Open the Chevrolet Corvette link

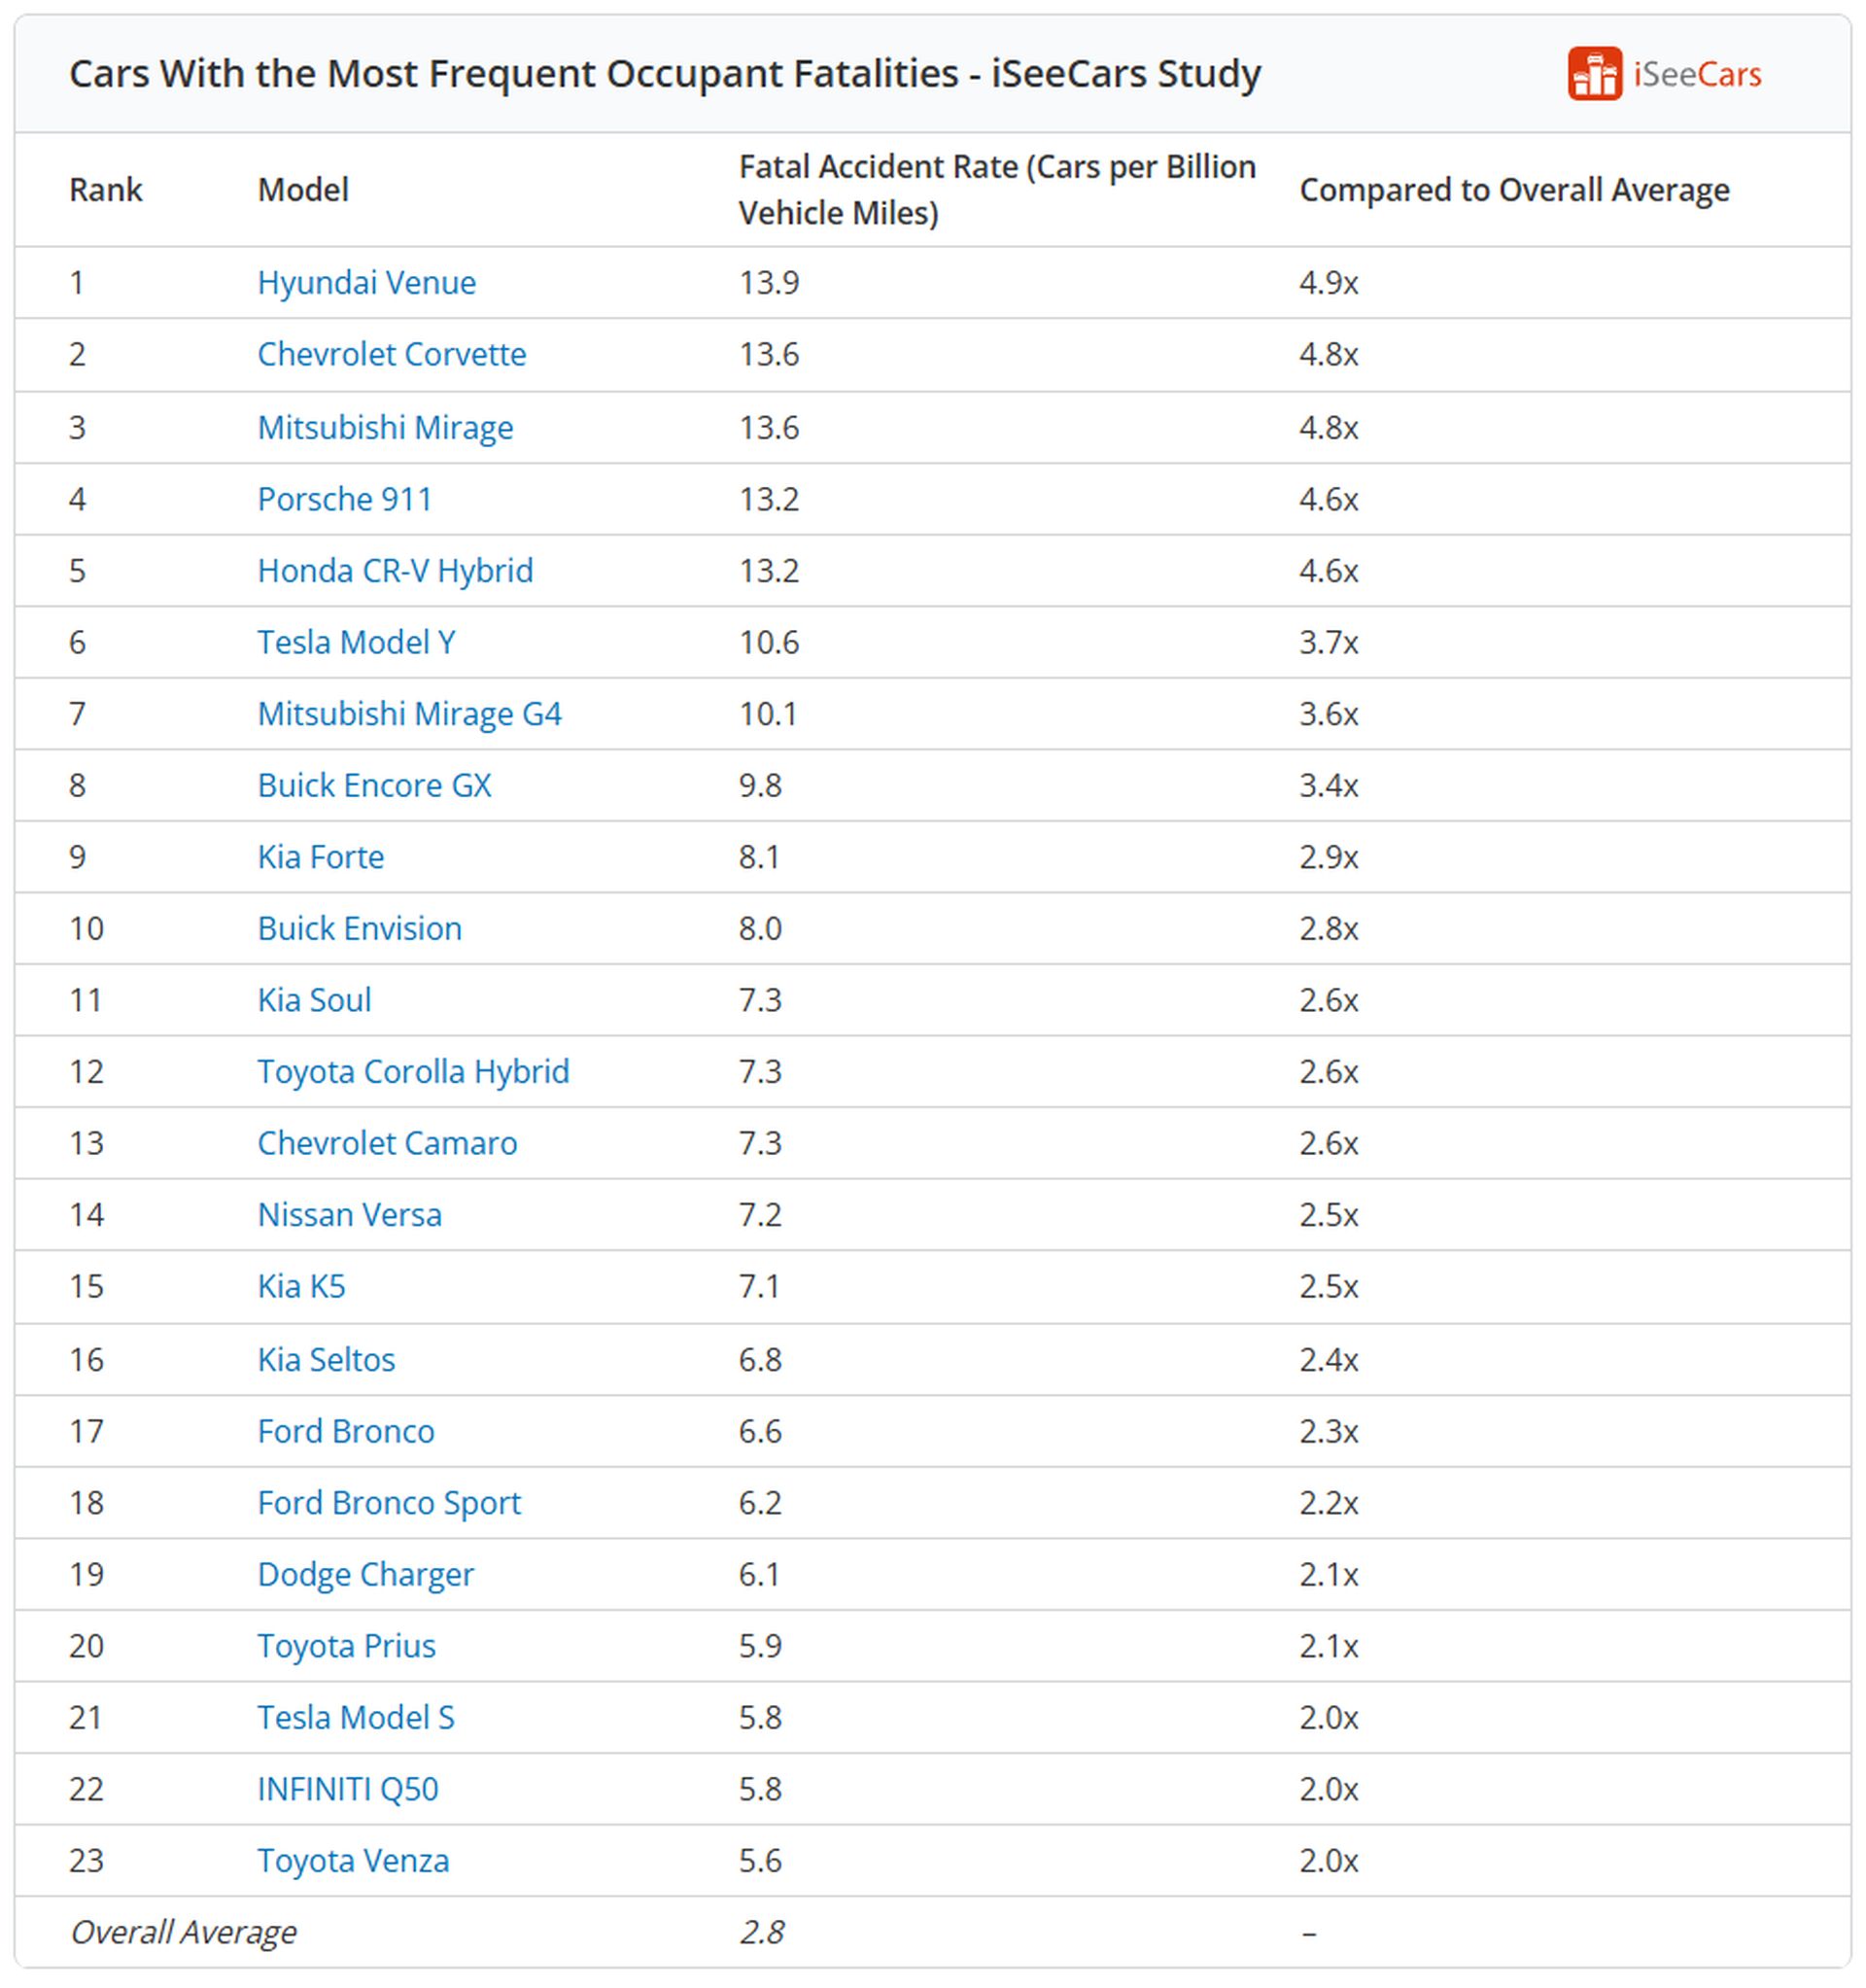pos(391,355)
